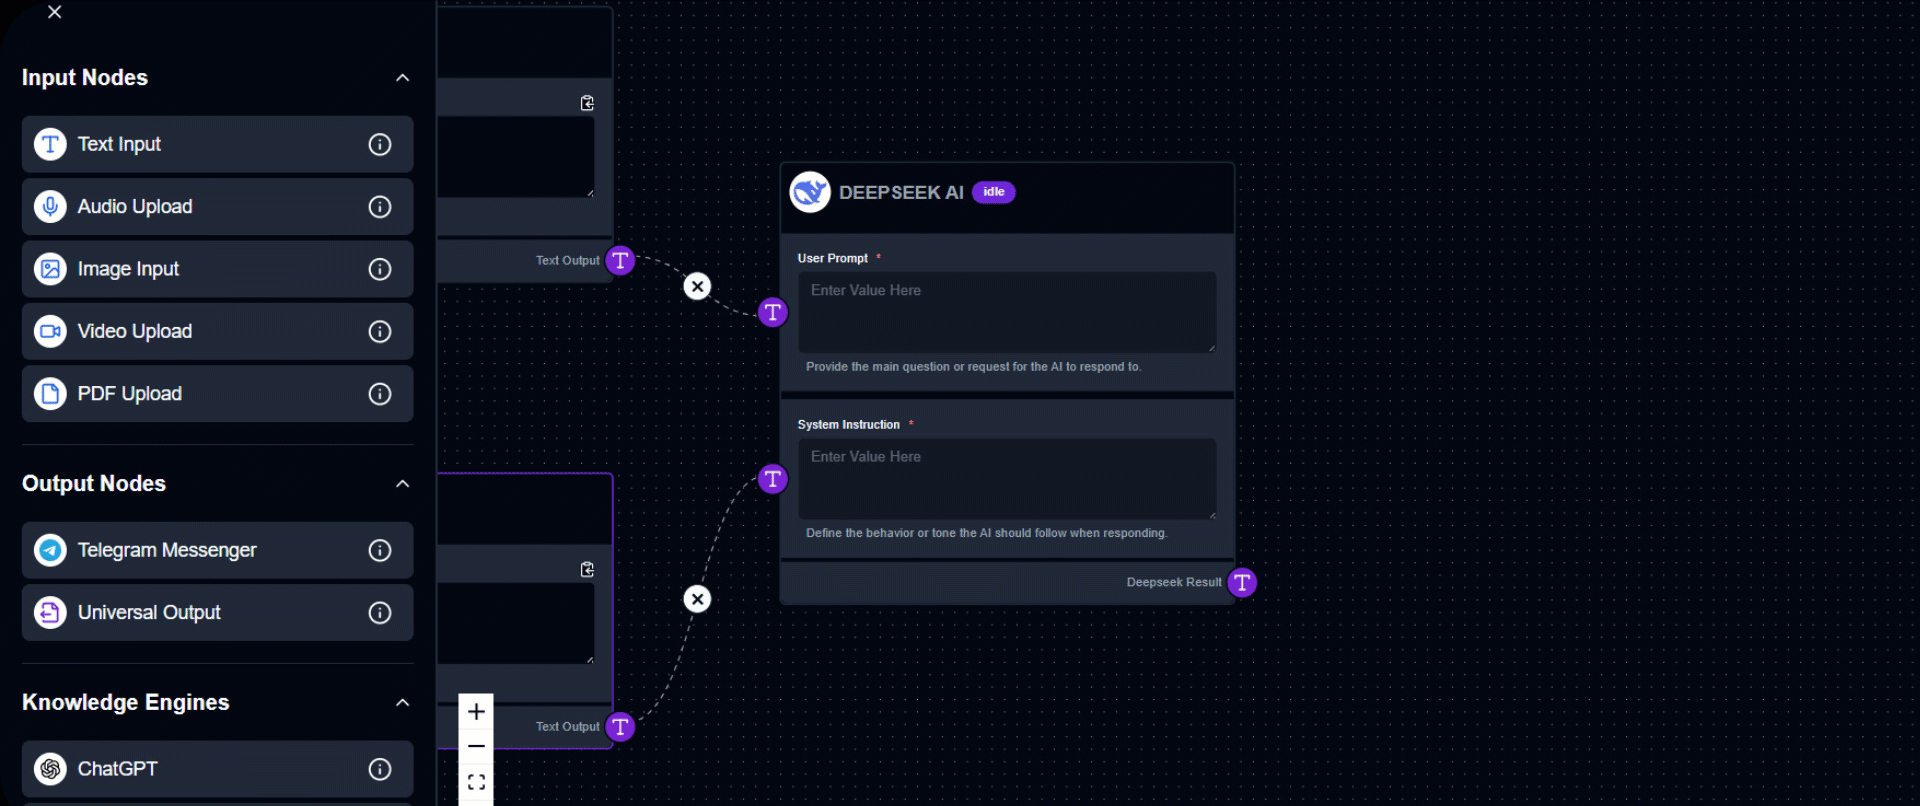Select the Image Input node
The width and height of the screenshot is (1920, 806).
[200, 269]
